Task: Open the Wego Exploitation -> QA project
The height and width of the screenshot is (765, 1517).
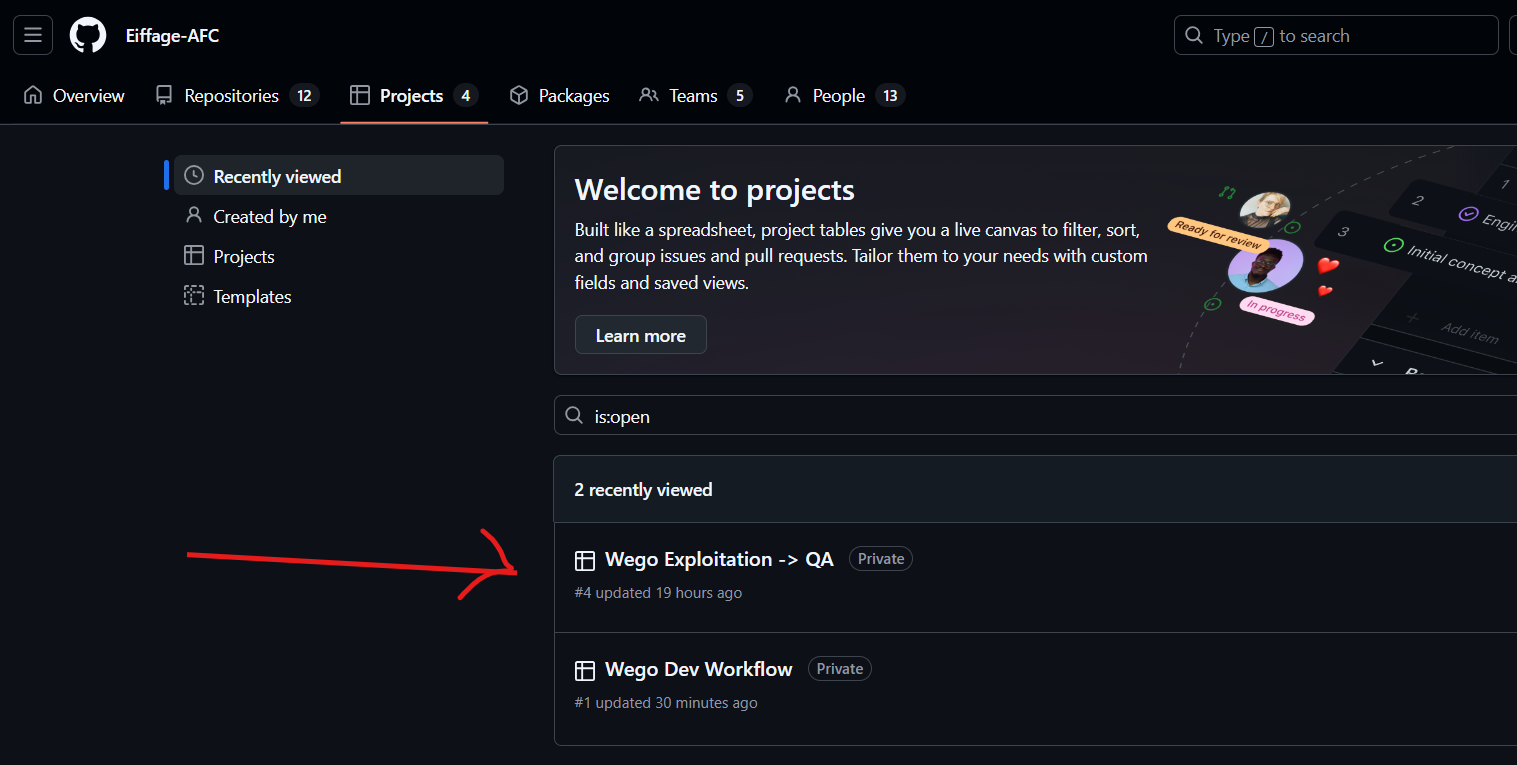Action: pos(719,560)
